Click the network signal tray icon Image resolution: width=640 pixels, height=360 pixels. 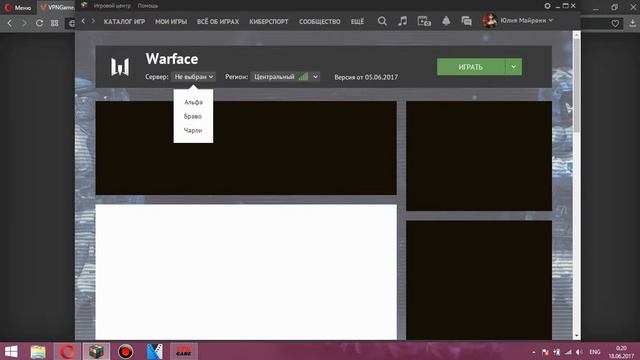(568, 352)
